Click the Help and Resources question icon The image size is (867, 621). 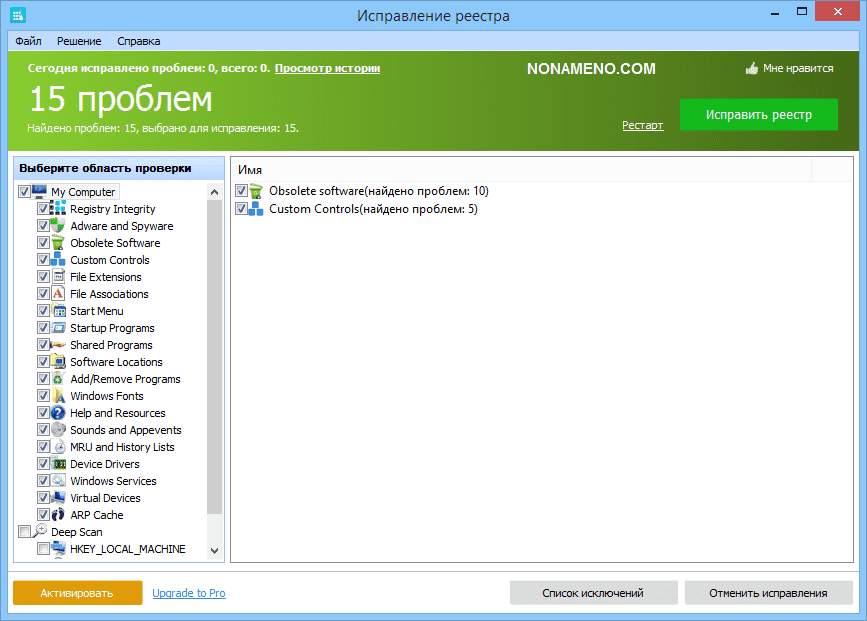point(59,413)
